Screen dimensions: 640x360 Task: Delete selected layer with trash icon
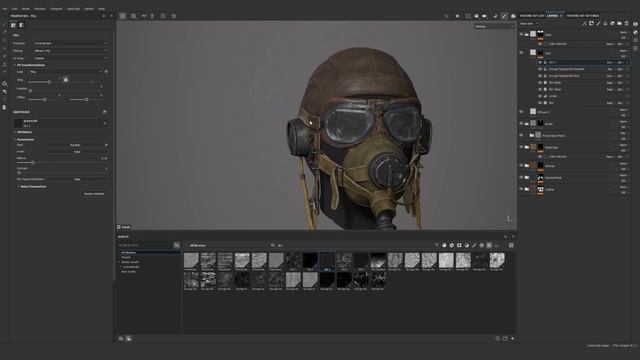tap(627, 24)
